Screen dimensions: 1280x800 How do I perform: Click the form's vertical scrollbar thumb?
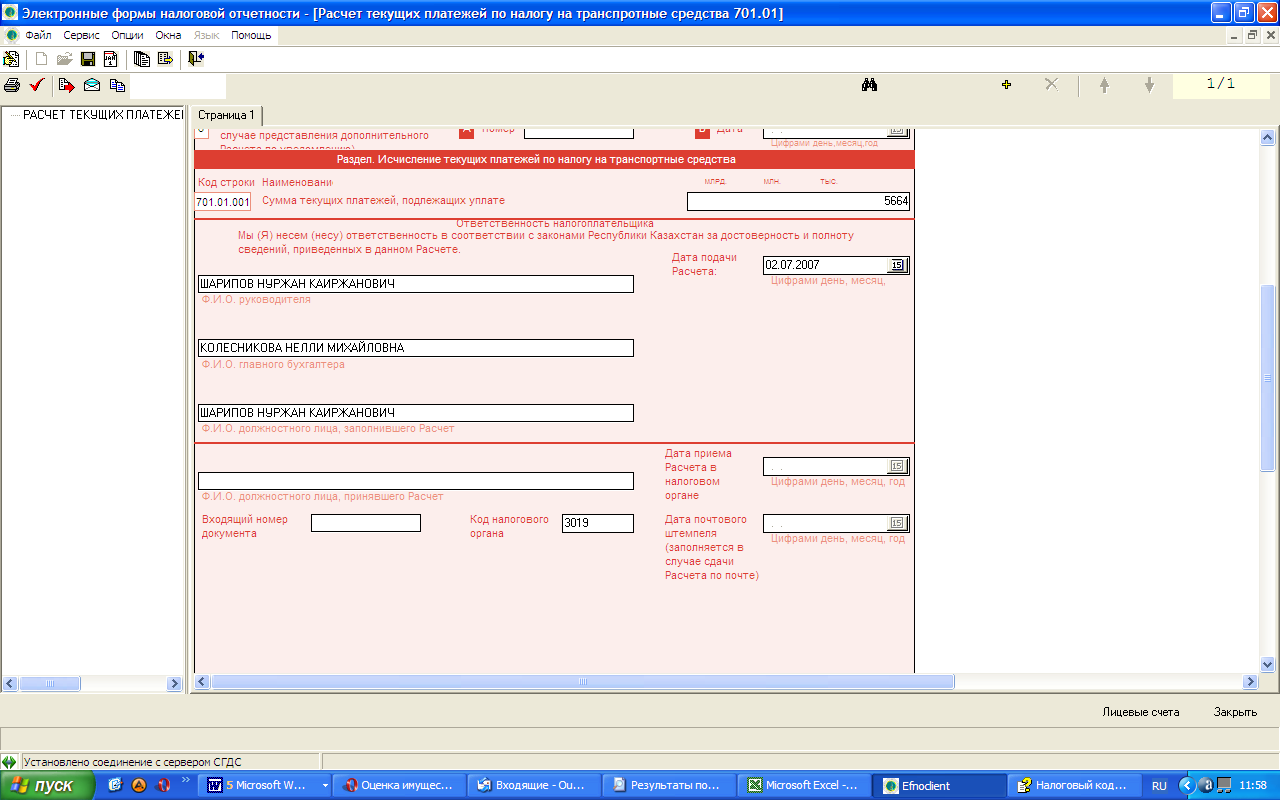coord(1268,377)
